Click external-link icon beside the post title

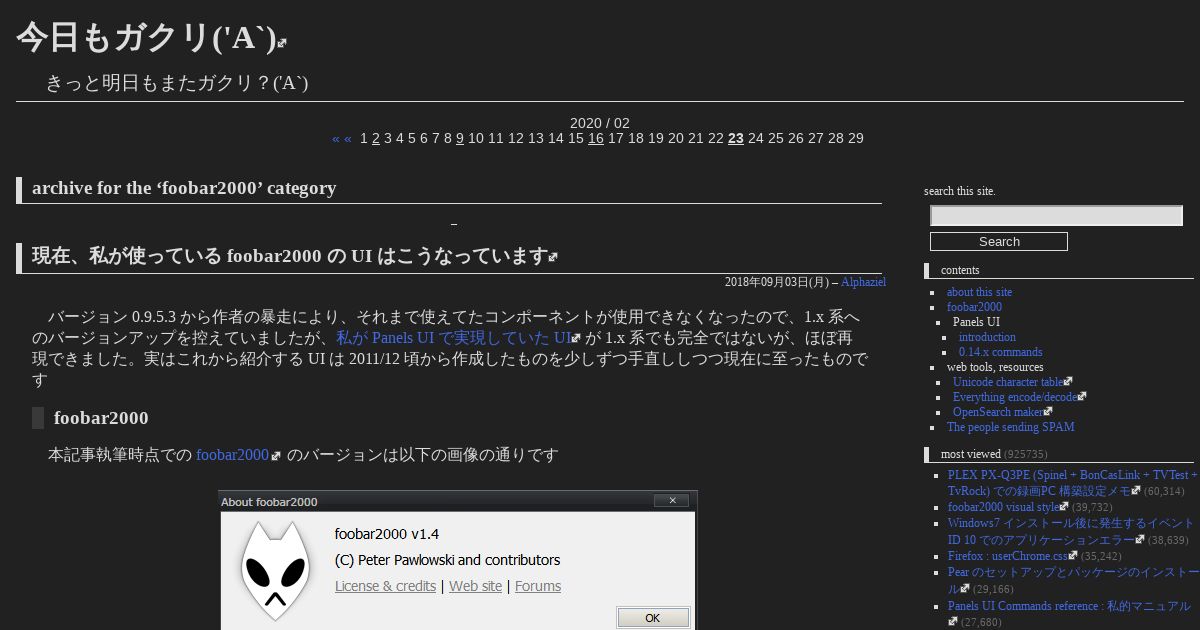click(553, 257)
